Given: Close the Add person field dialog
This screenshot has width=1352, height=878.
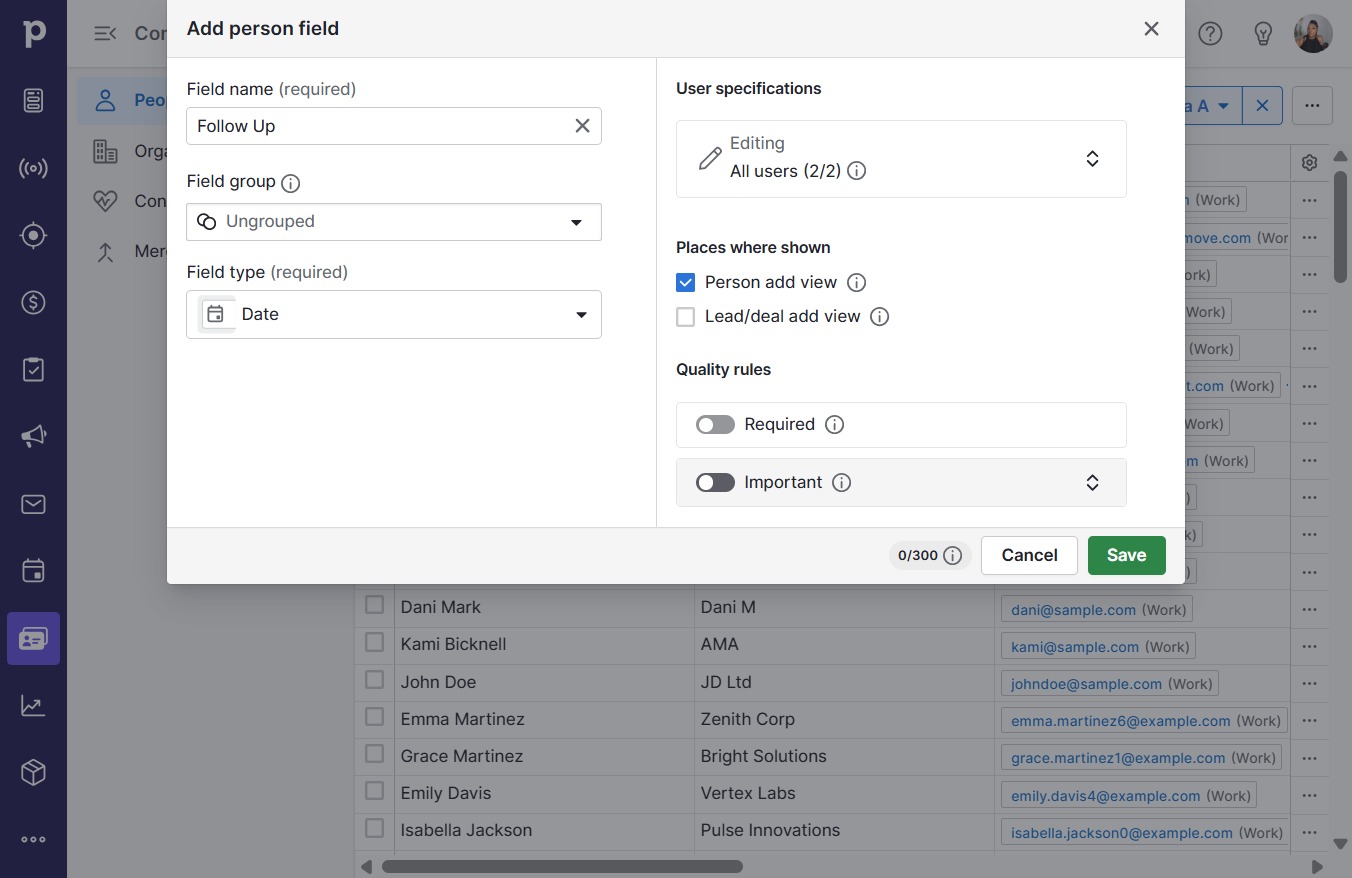Looking at the screenshot, I should pos(1151,29).
